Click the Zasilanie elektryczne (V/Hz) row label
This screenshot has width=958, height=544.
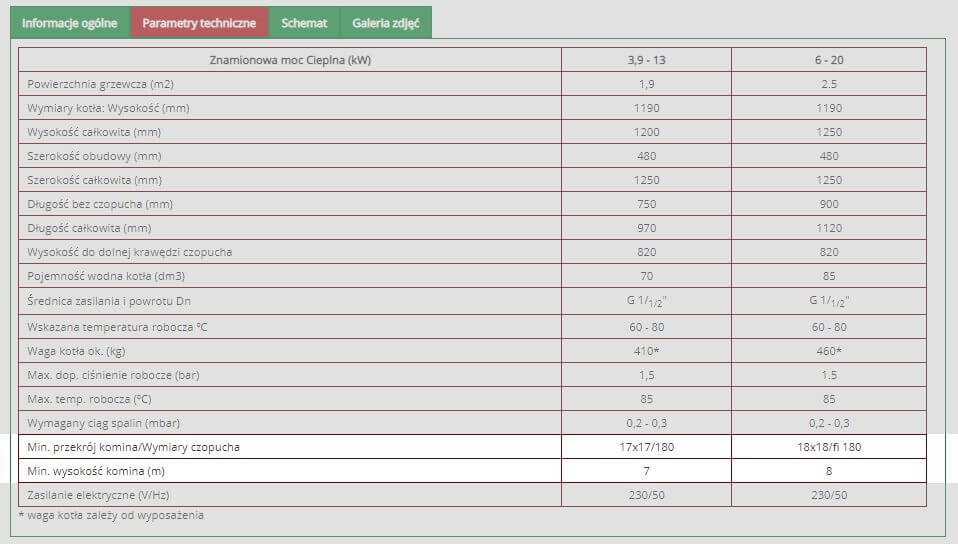pos(98,495)
